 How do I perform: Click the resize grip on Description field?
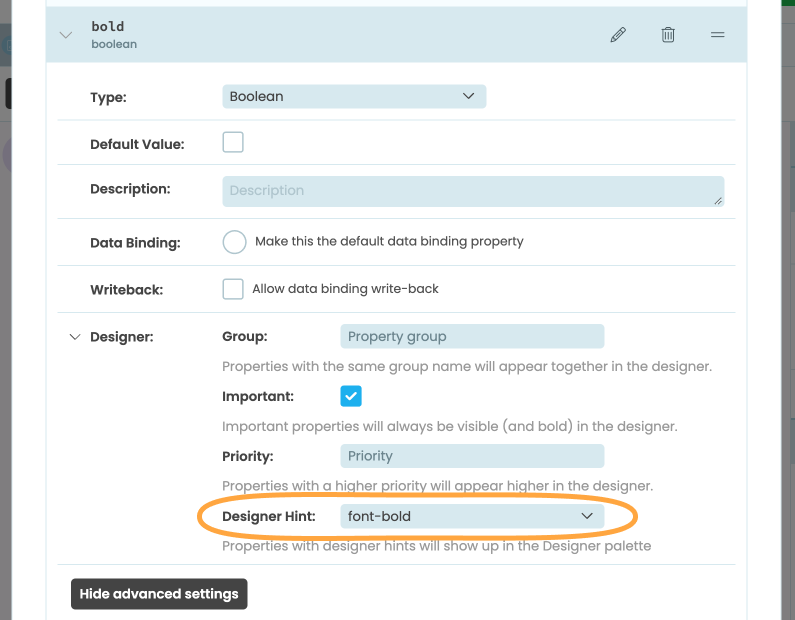718,201
